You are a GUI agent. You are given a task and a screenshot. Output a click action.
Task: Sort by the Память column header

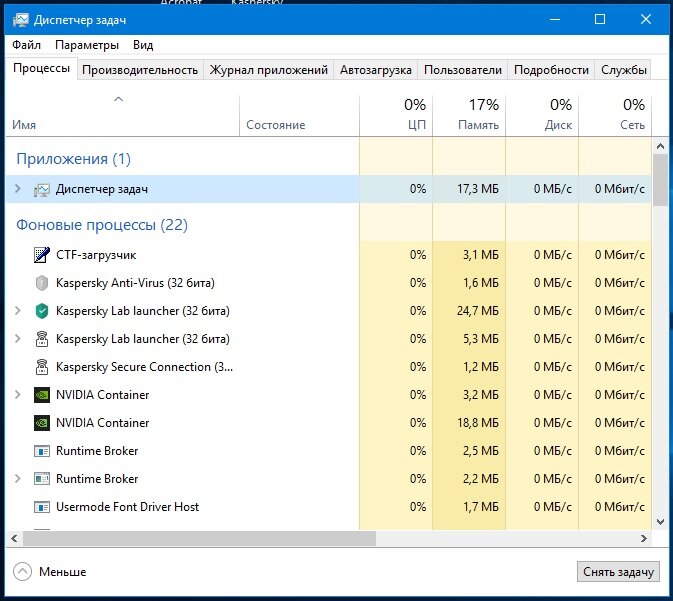coord(469,115)
